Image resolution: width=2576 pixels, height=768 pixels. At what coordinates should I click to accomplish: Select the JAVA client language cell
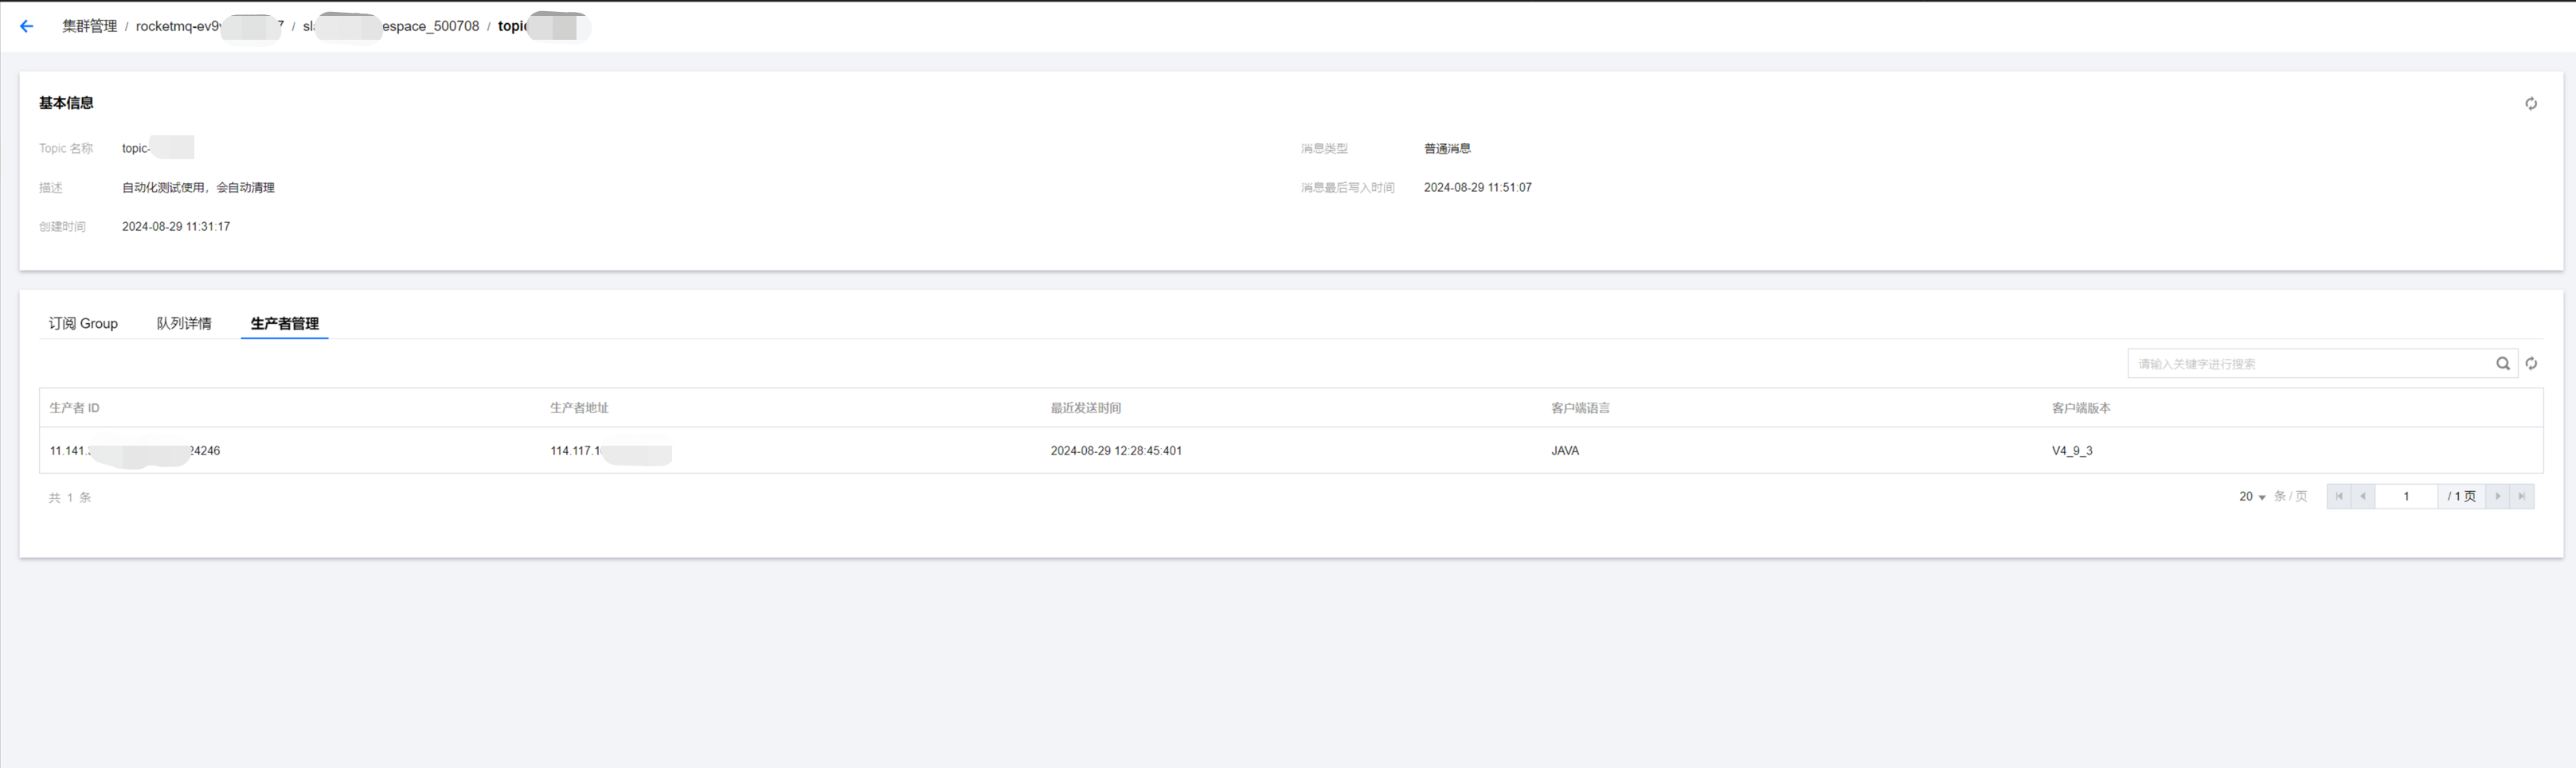(1565, 451)
